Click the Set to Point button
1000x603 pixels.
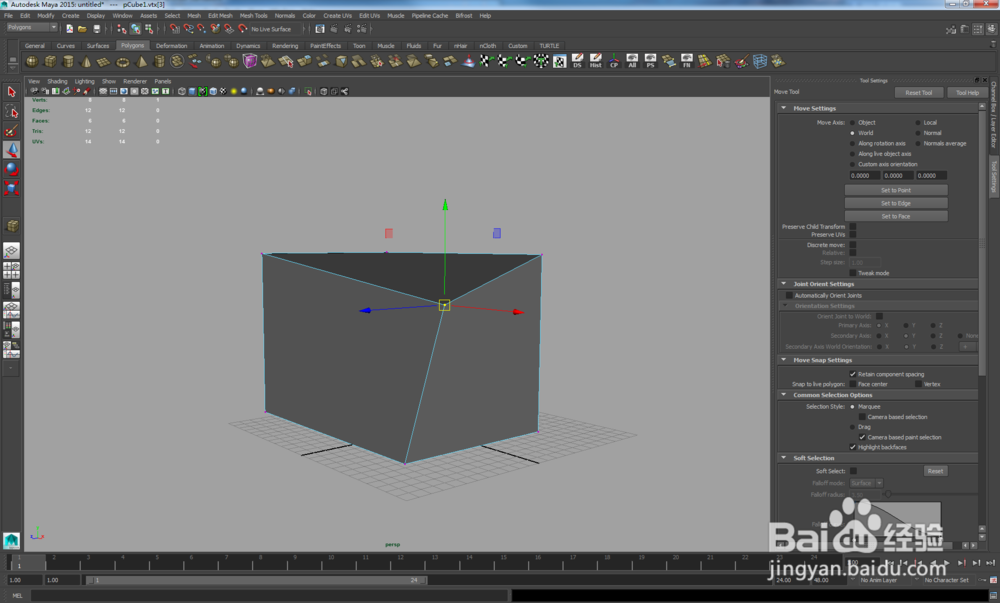[x=896, y=190]
